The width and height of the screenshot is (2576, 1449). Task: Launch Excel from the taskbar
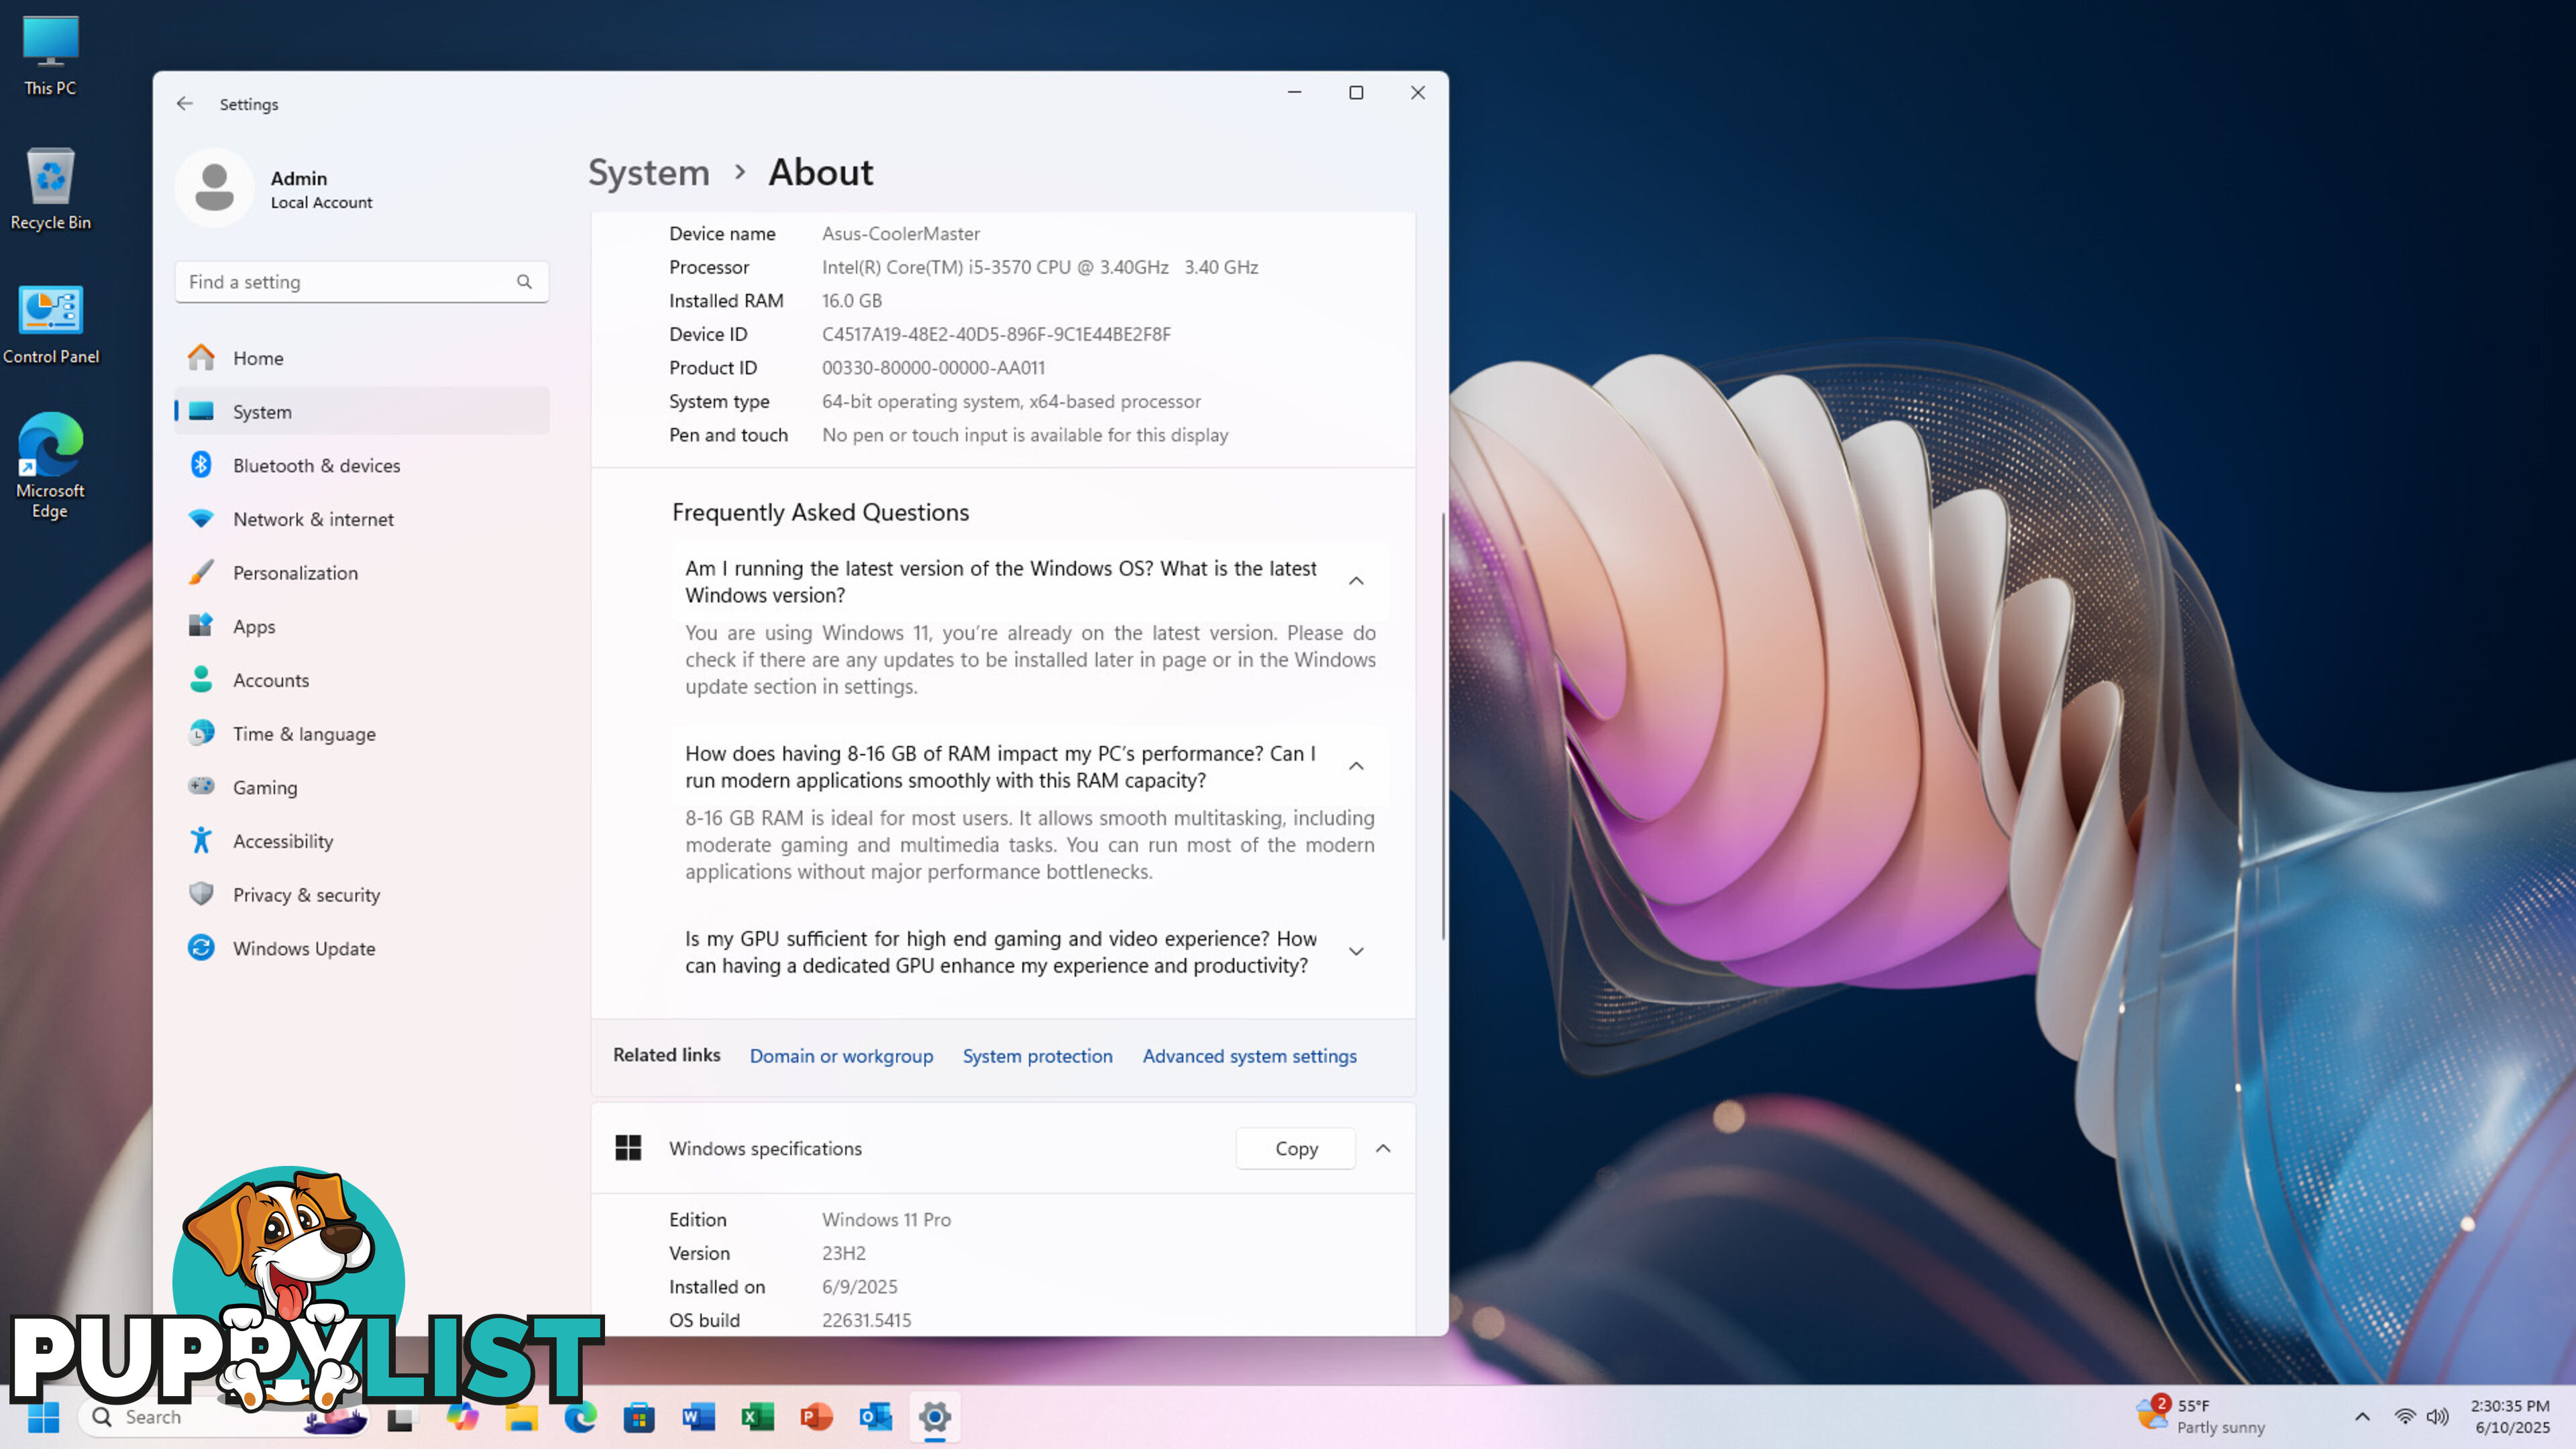[x=757, y=1417]
